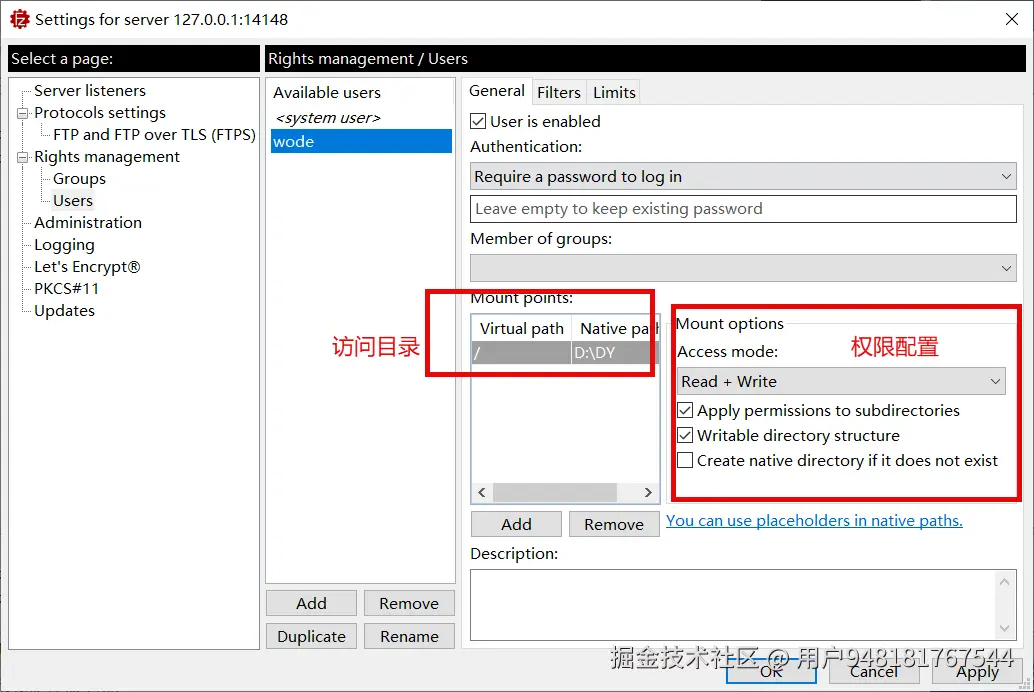This screenshot has width=1034, height=692.
Task: Switch to the General tab
Action: pyautogui.click(x=497, y=91)
